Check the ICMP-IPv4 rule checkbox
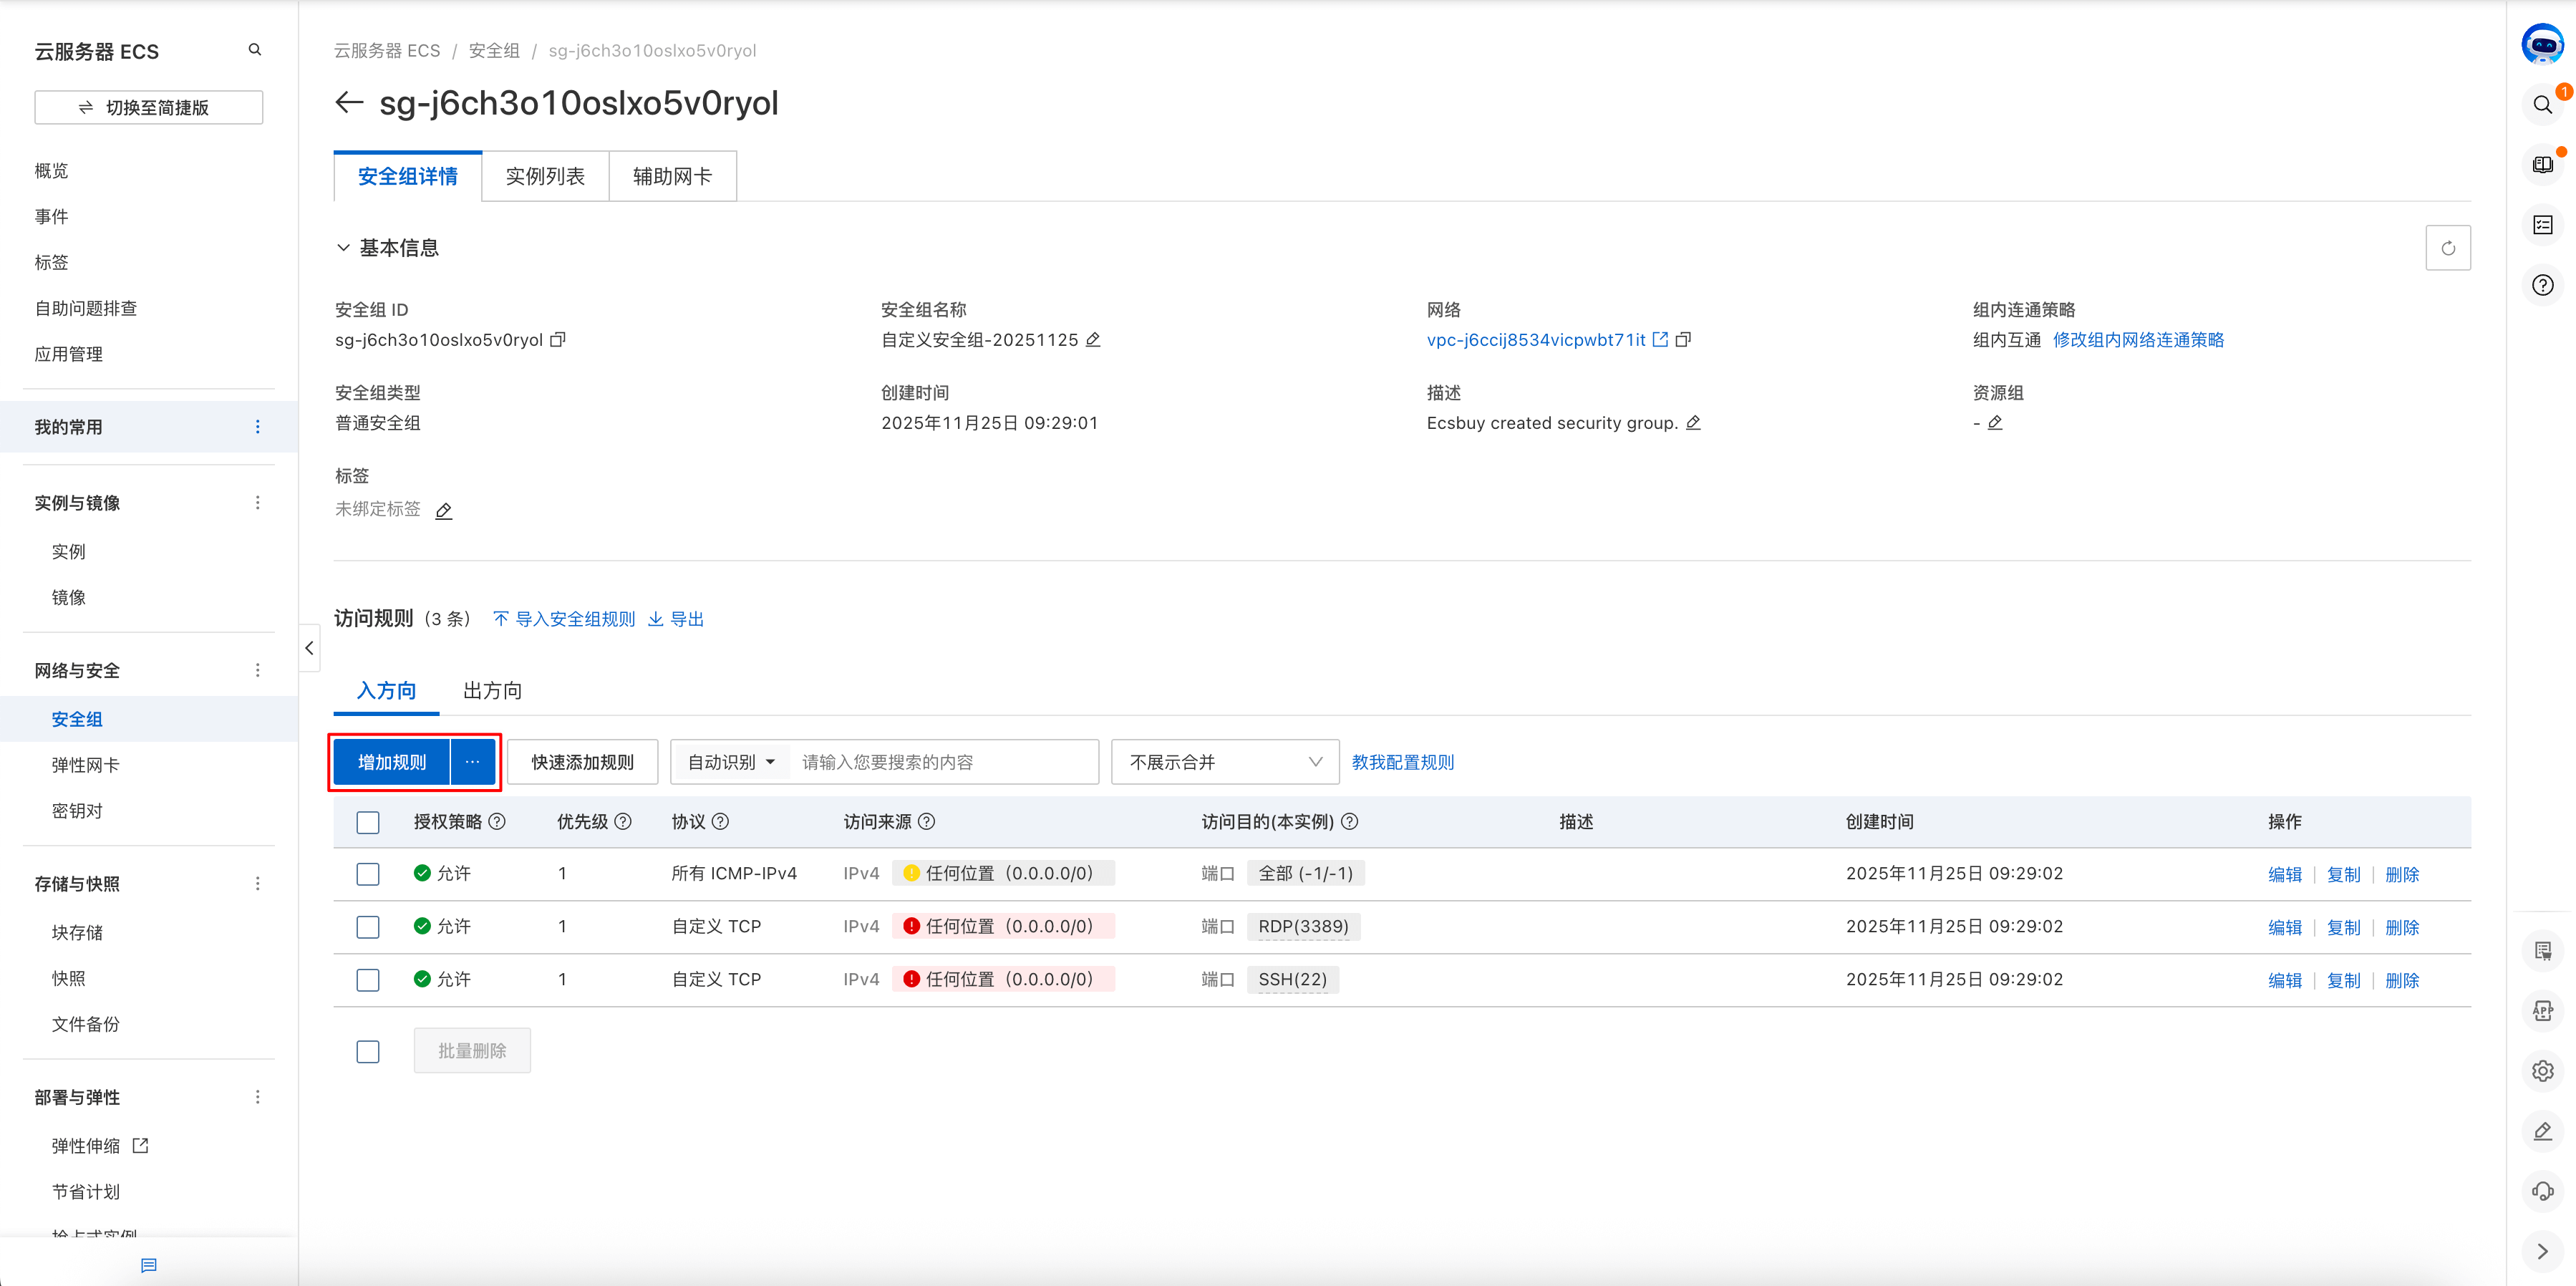The width and height of the screenshot is (2576, 1286). [368, 874]
